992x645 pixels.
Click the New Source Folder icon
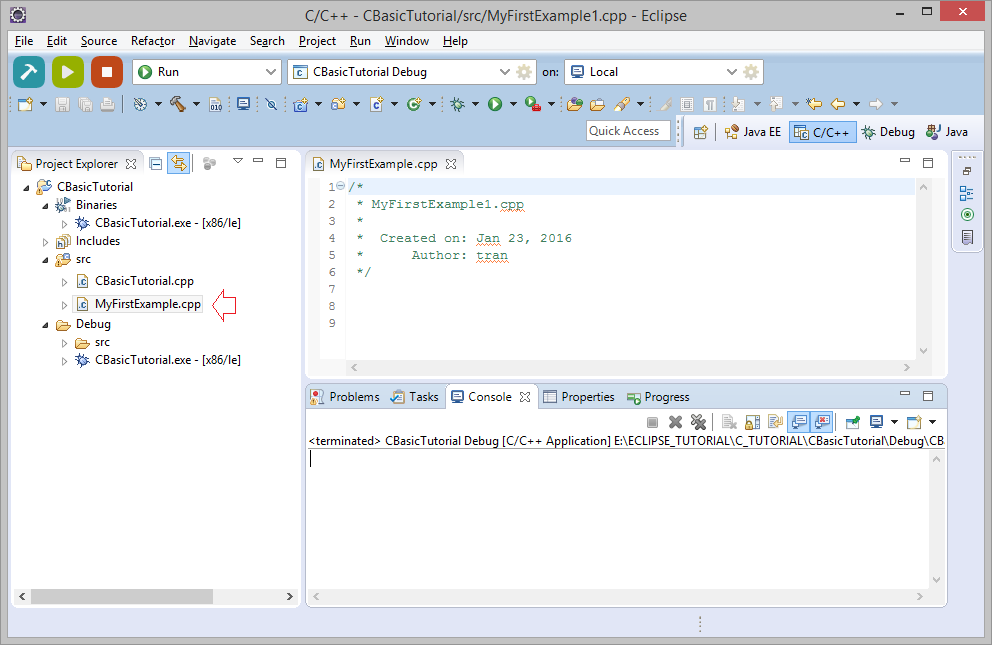tap(338, 104)
